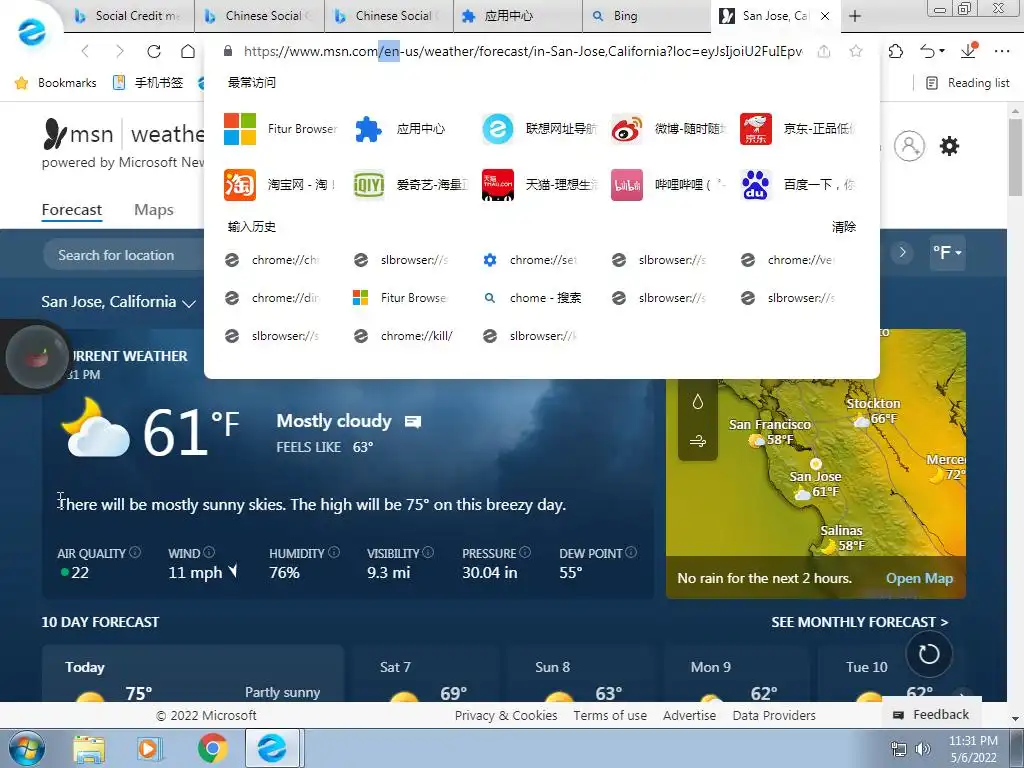The height and width of the screenshot is (768, 1024).
Task: Click the undo arrow dropdown in the toolbar
Action: [932, 51]
